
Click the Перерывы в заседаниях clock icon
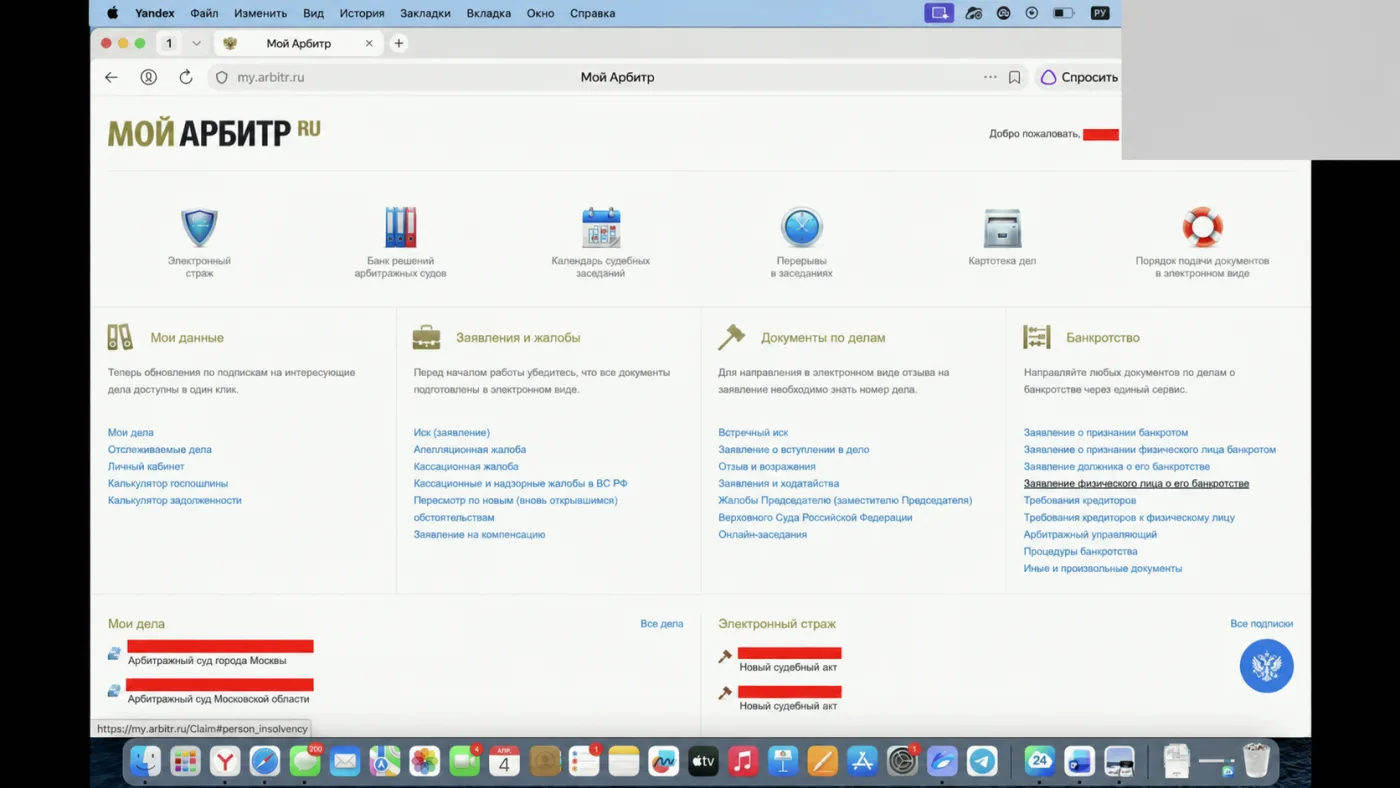[x=802, y=228]
